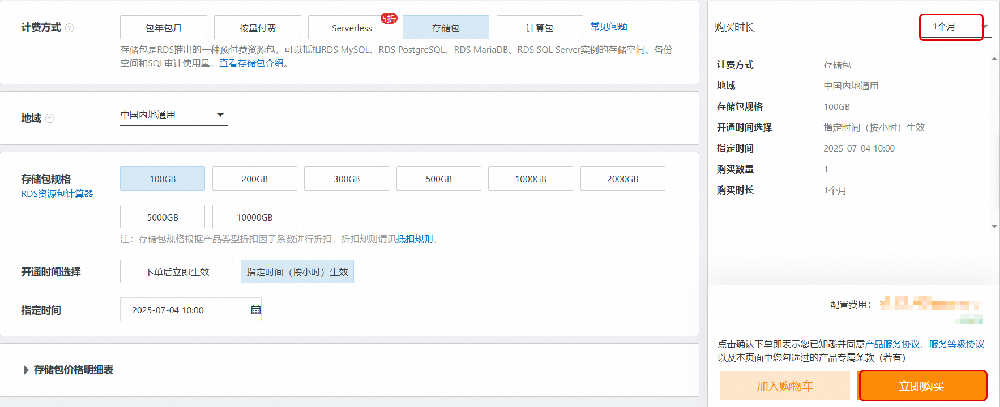Screen dimensions: 1000x407
Task: Choose 下单后立即生效 activation option
Action: (x=176, y=271)
